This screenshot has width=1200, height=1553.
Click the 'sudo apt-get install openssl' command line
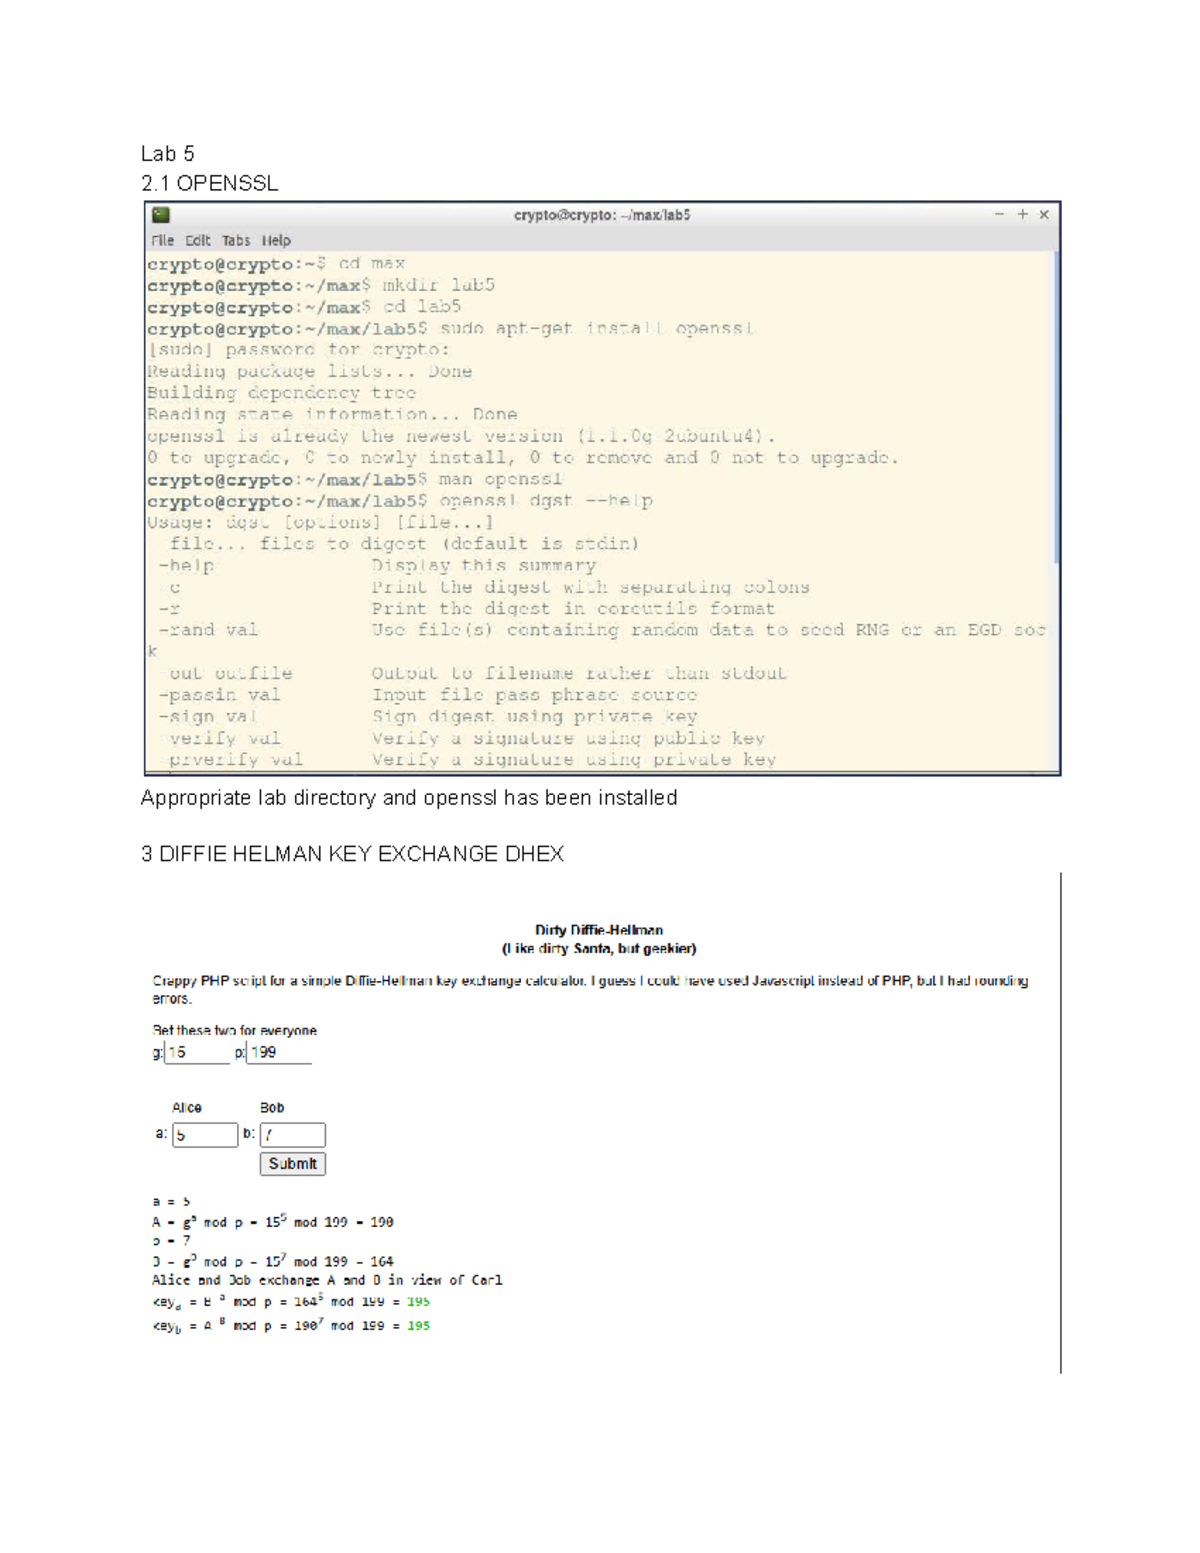[x=450, y=329]
